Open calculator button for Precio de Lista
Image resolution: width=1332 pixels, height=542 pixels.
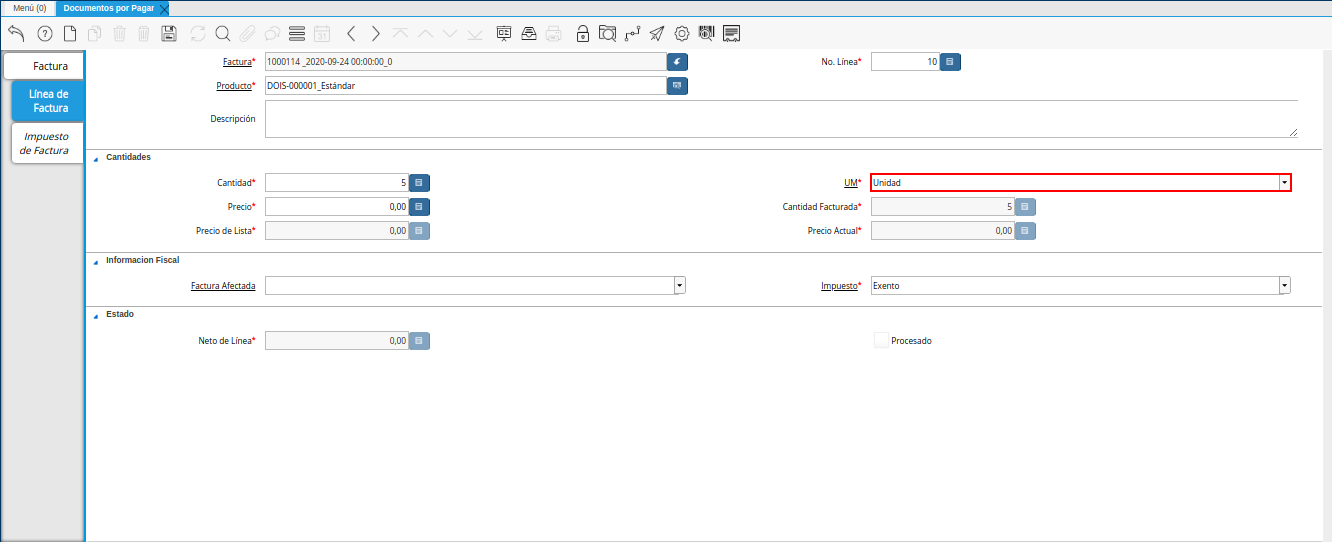[x=419, y=231]
